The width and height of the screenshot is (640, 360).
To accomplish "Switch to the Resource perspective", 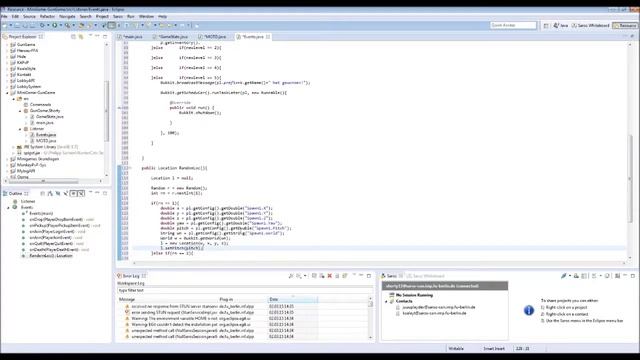I will [624, 25].
